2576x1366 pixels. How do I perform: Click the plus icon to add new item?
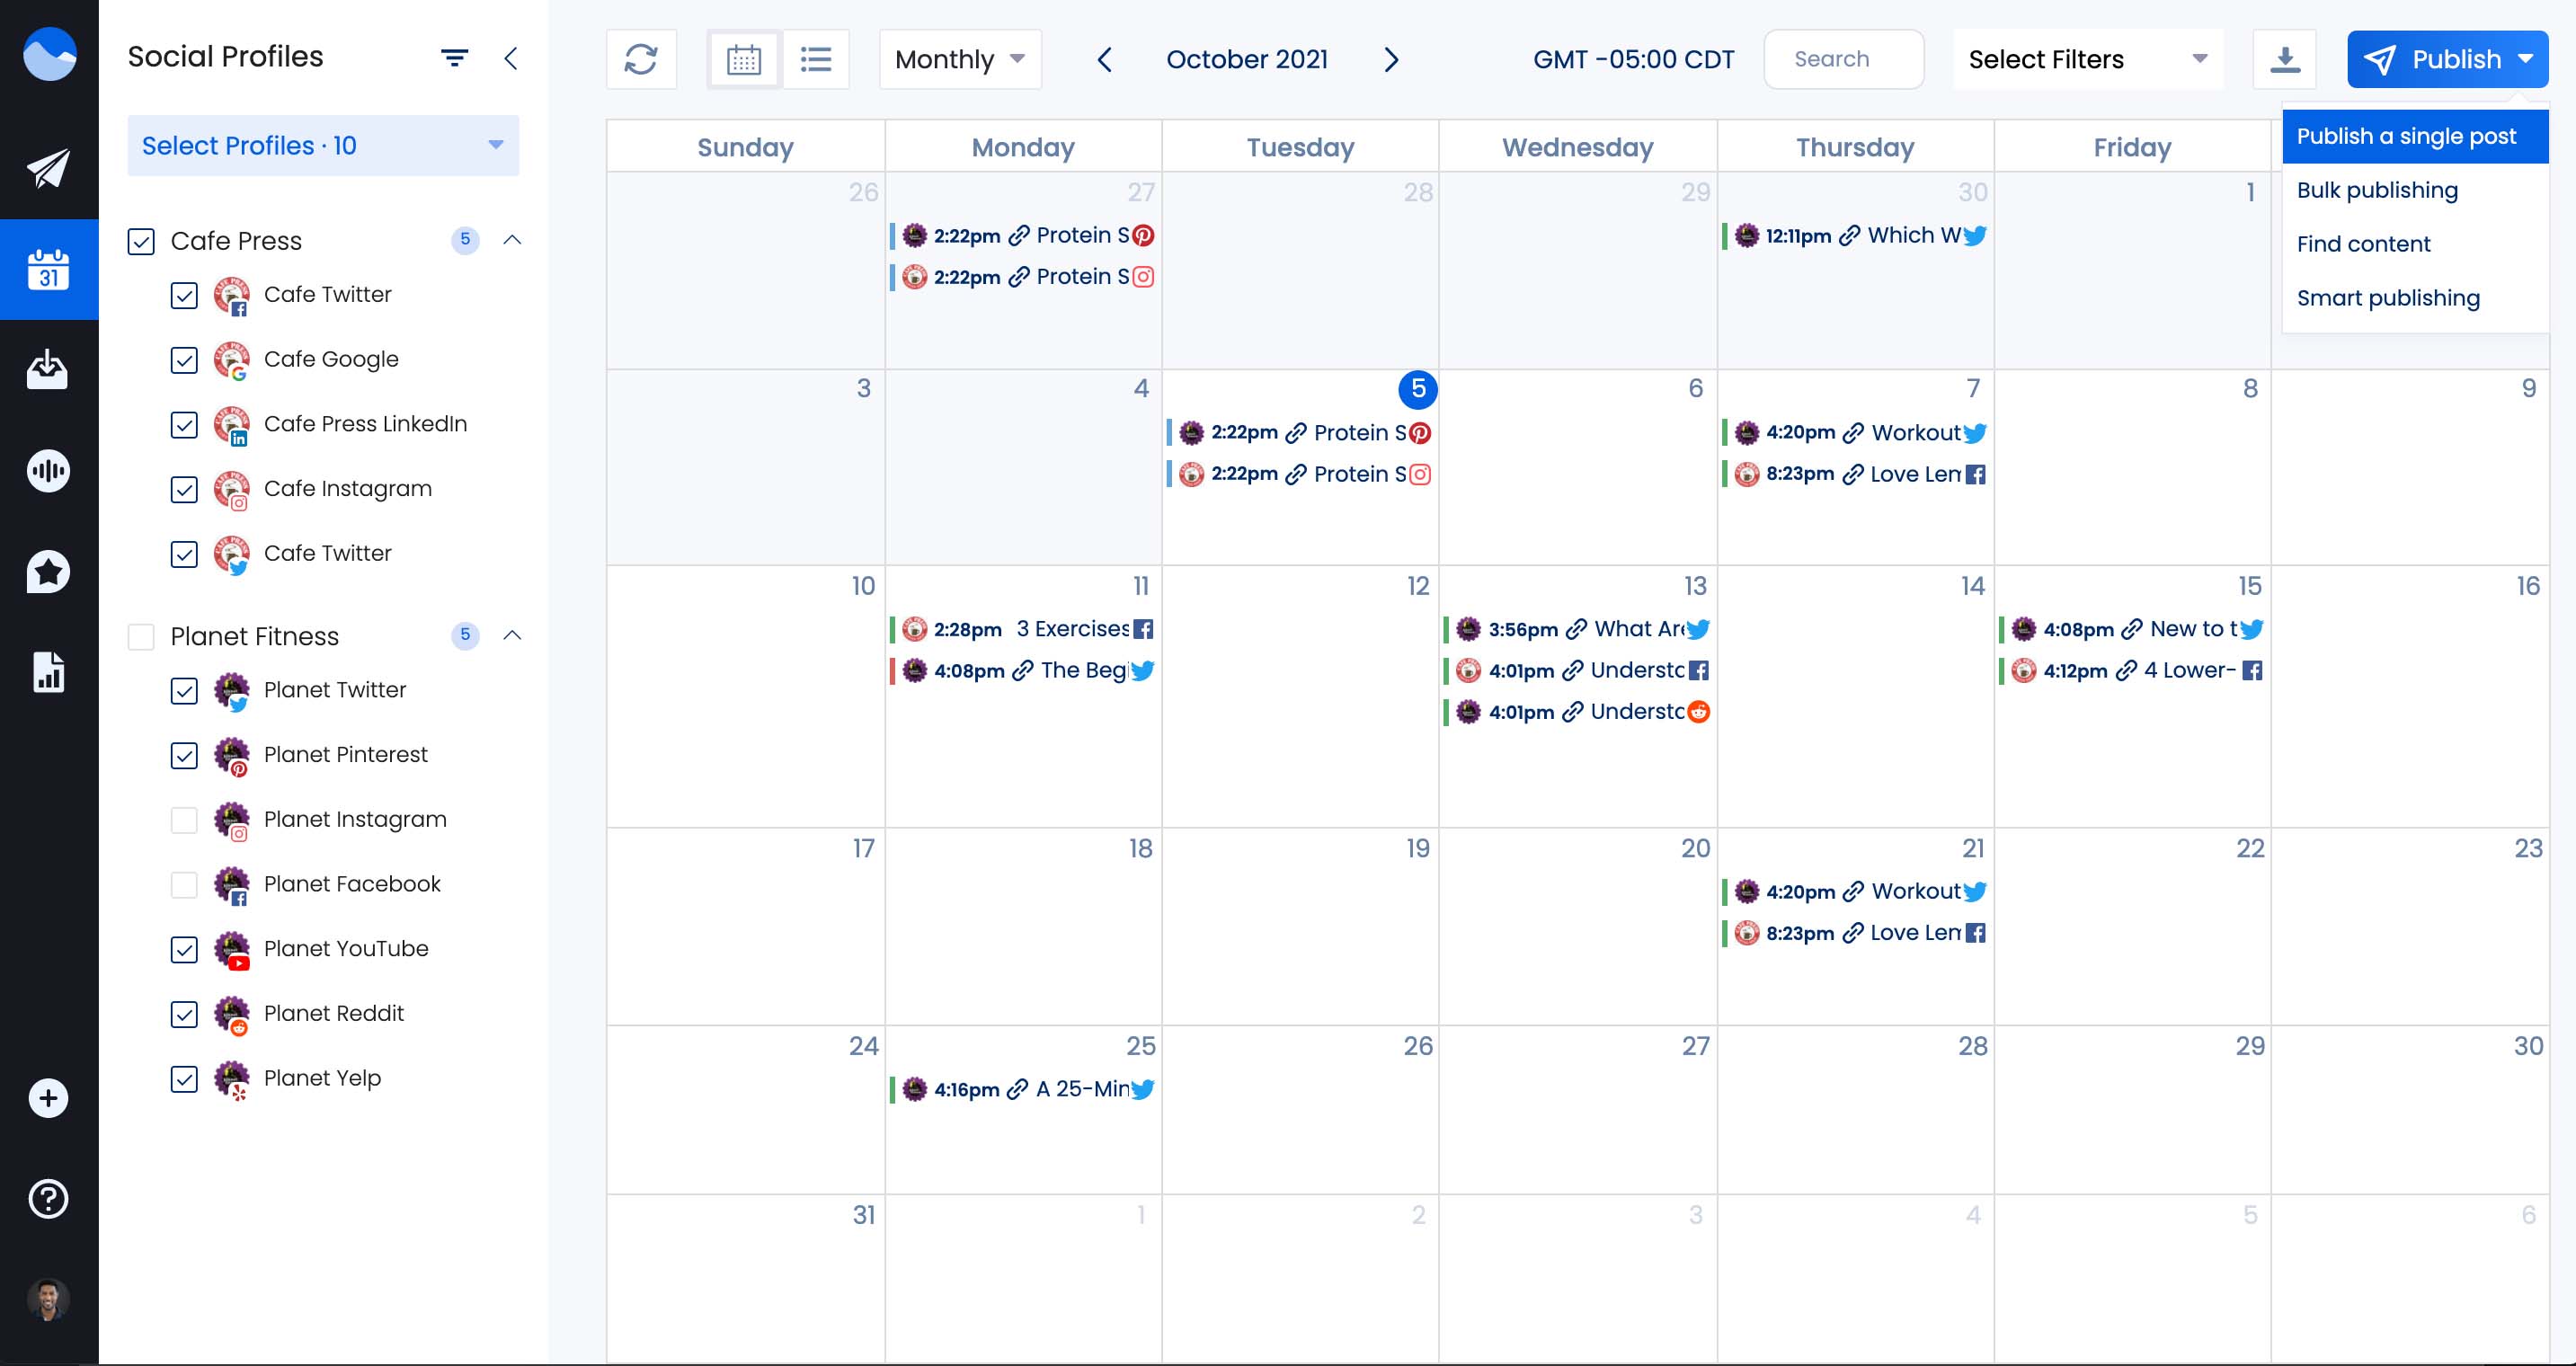tap(46, 1097)
